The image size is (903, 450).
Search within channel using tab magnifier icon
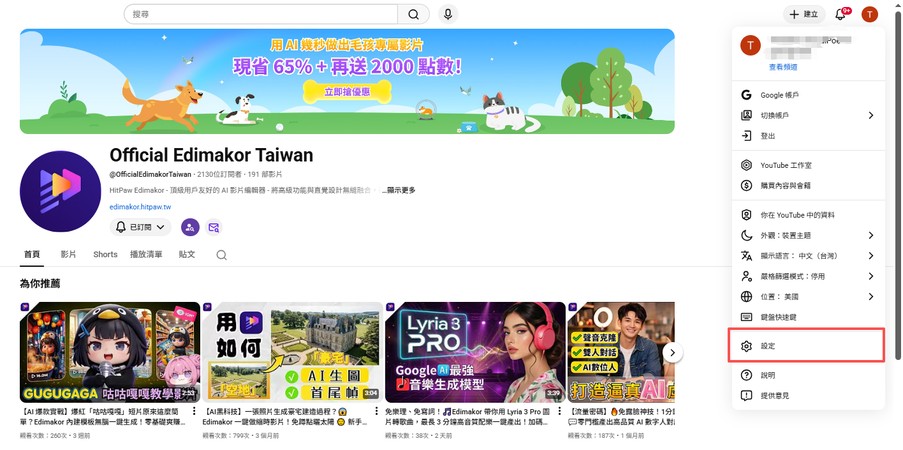[x=221, y=255]
